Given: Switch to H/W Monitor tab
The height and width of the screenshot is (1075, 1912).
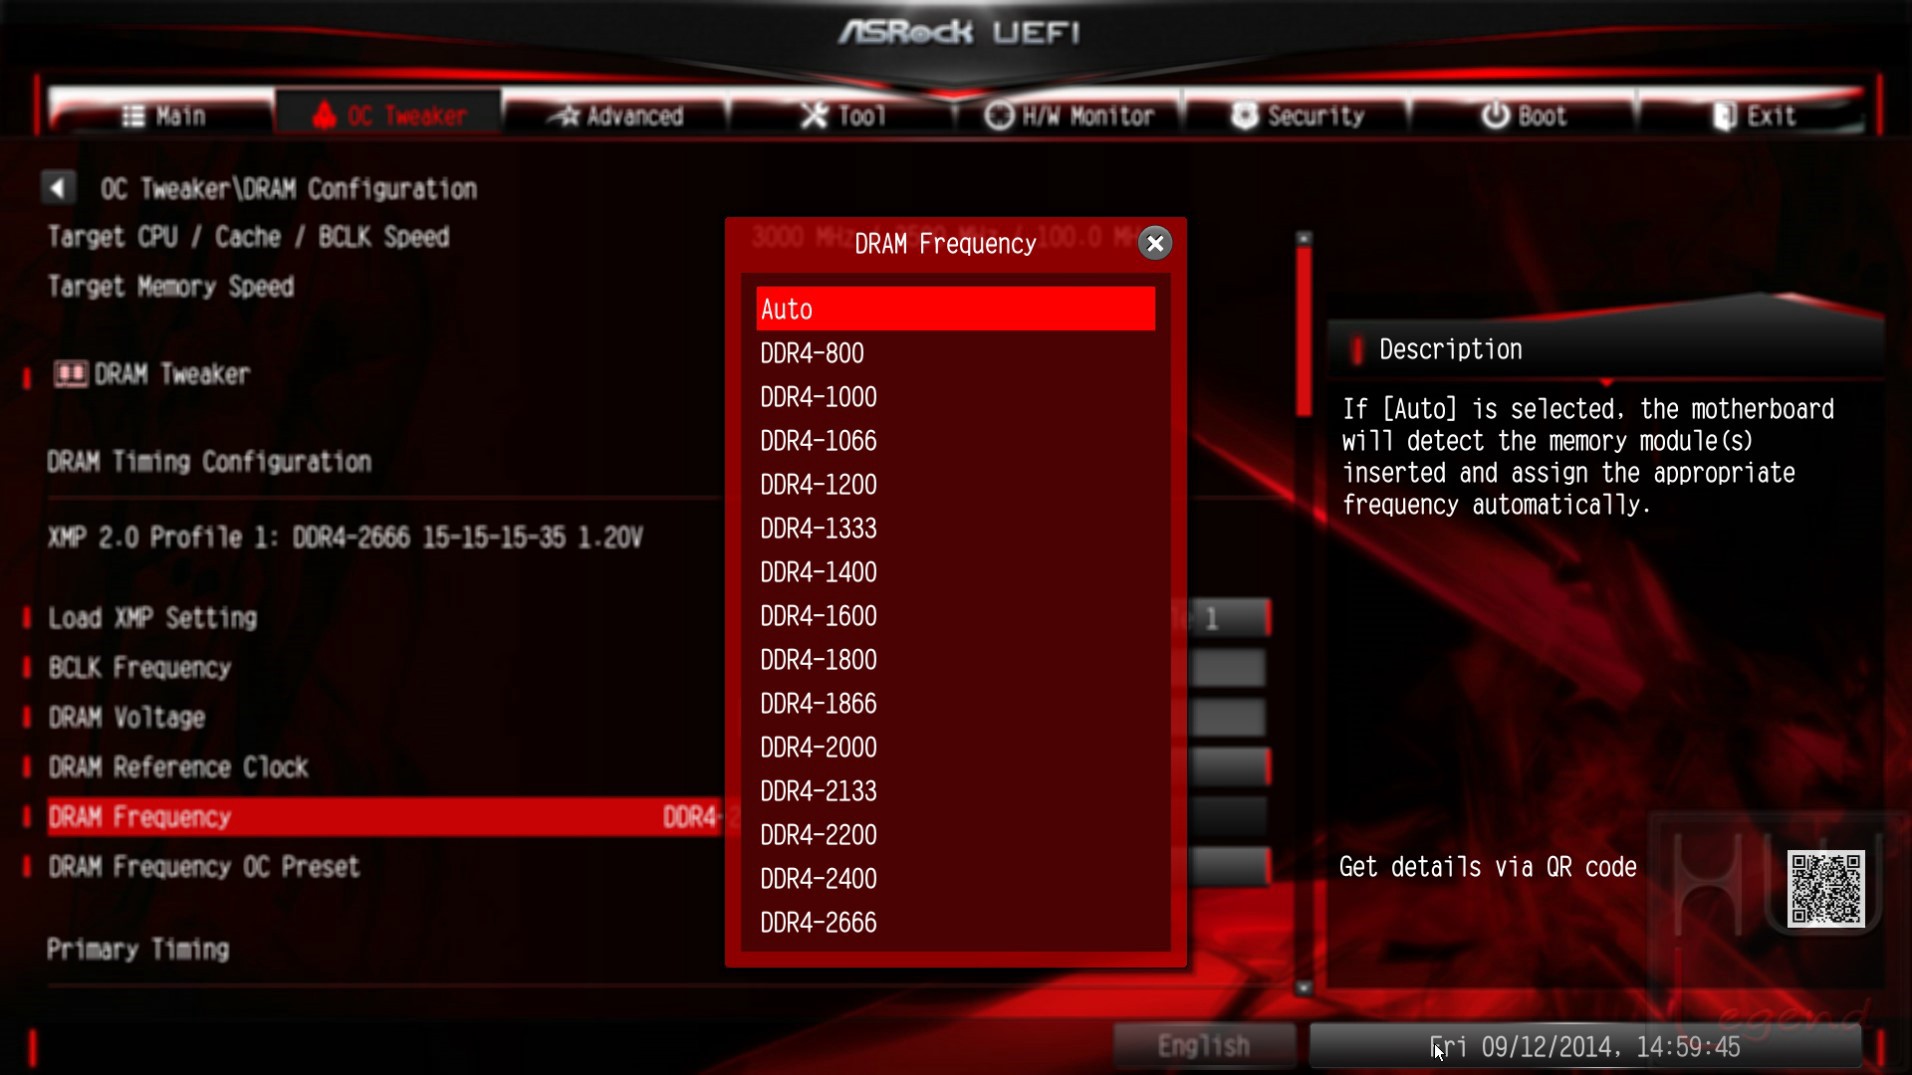Looking at the screenshot, I should click(1069, 116).
